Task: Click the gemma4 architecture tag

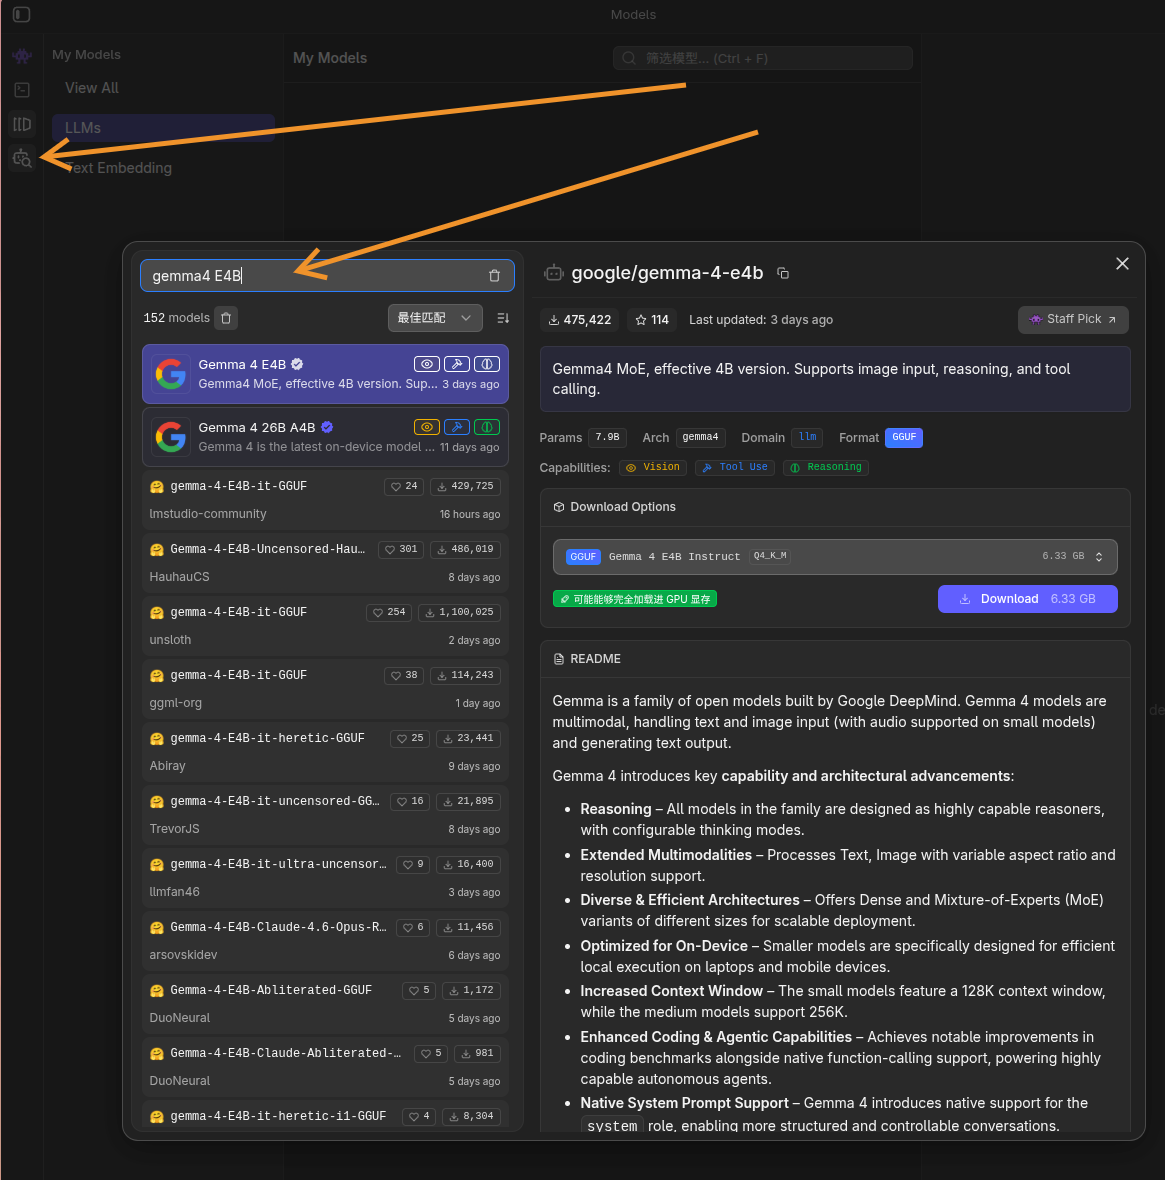Action: [x=700, y=437]
